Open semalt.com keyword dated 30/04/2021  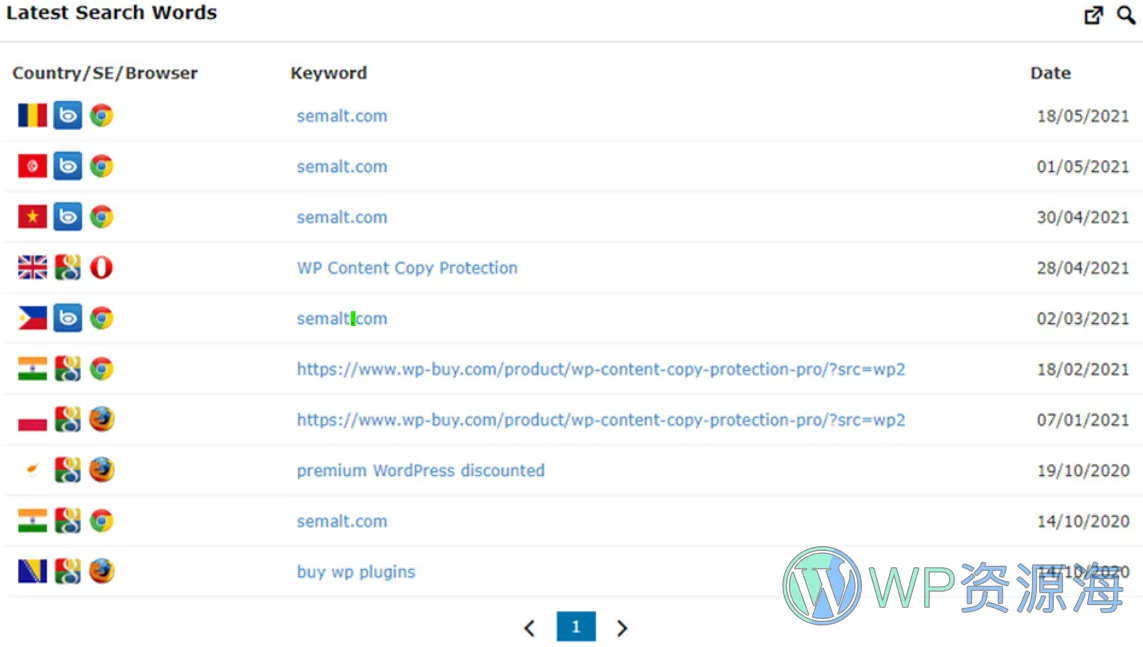342,217
